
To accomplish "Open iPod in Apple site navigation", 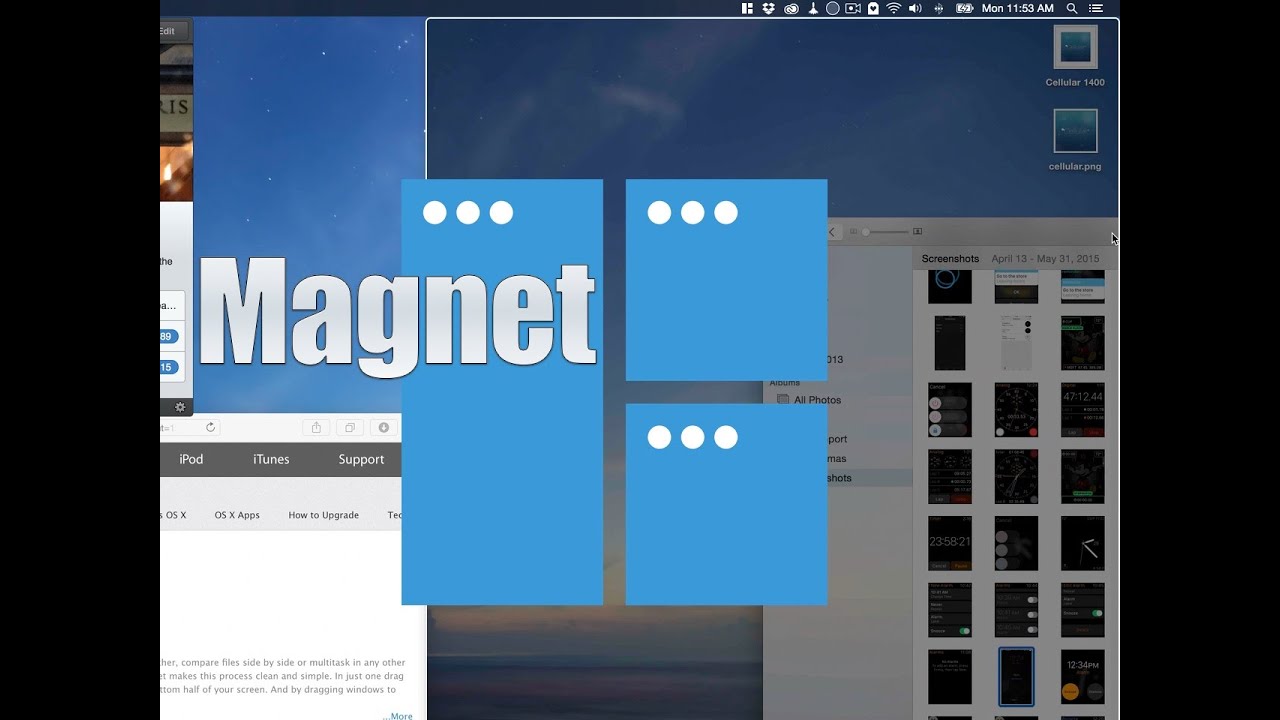I will 191,459.
